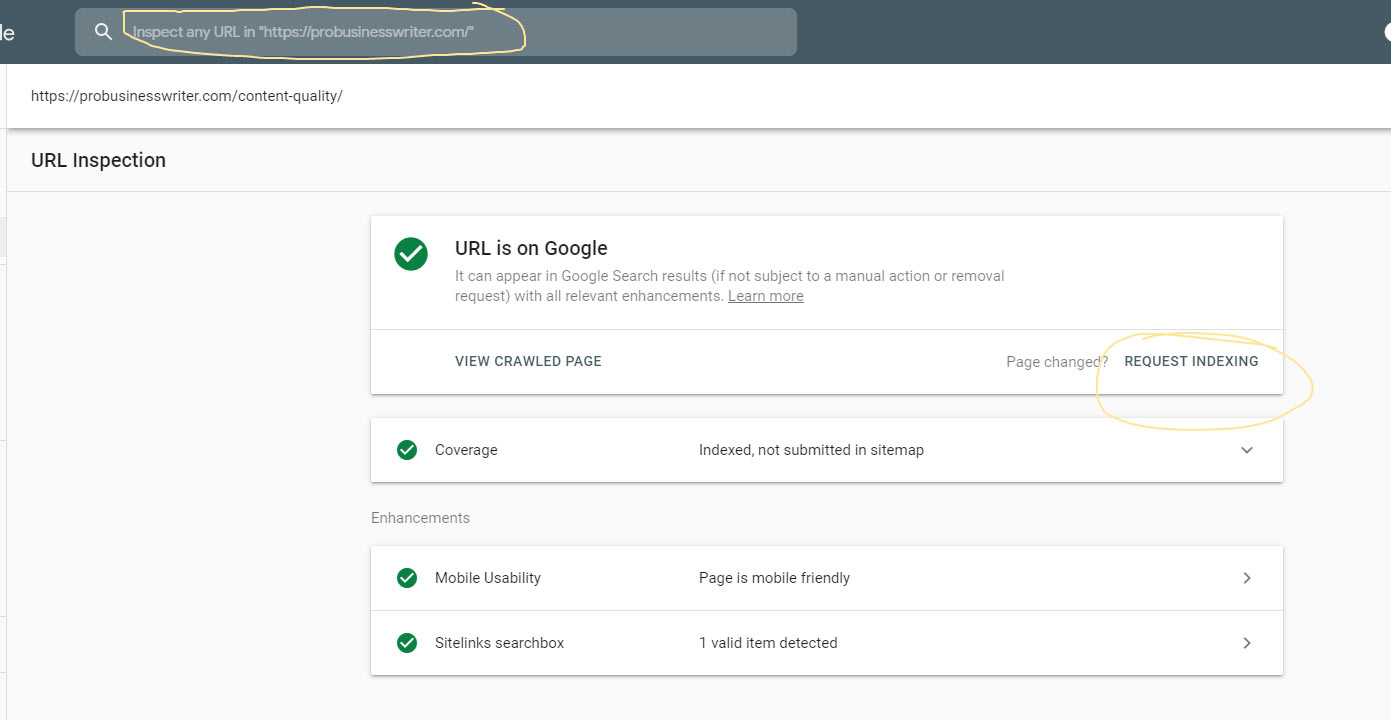Focus the Inspect any URL search field
Viewport: 1391px width, 720px height.
click(x=436, y=32)
